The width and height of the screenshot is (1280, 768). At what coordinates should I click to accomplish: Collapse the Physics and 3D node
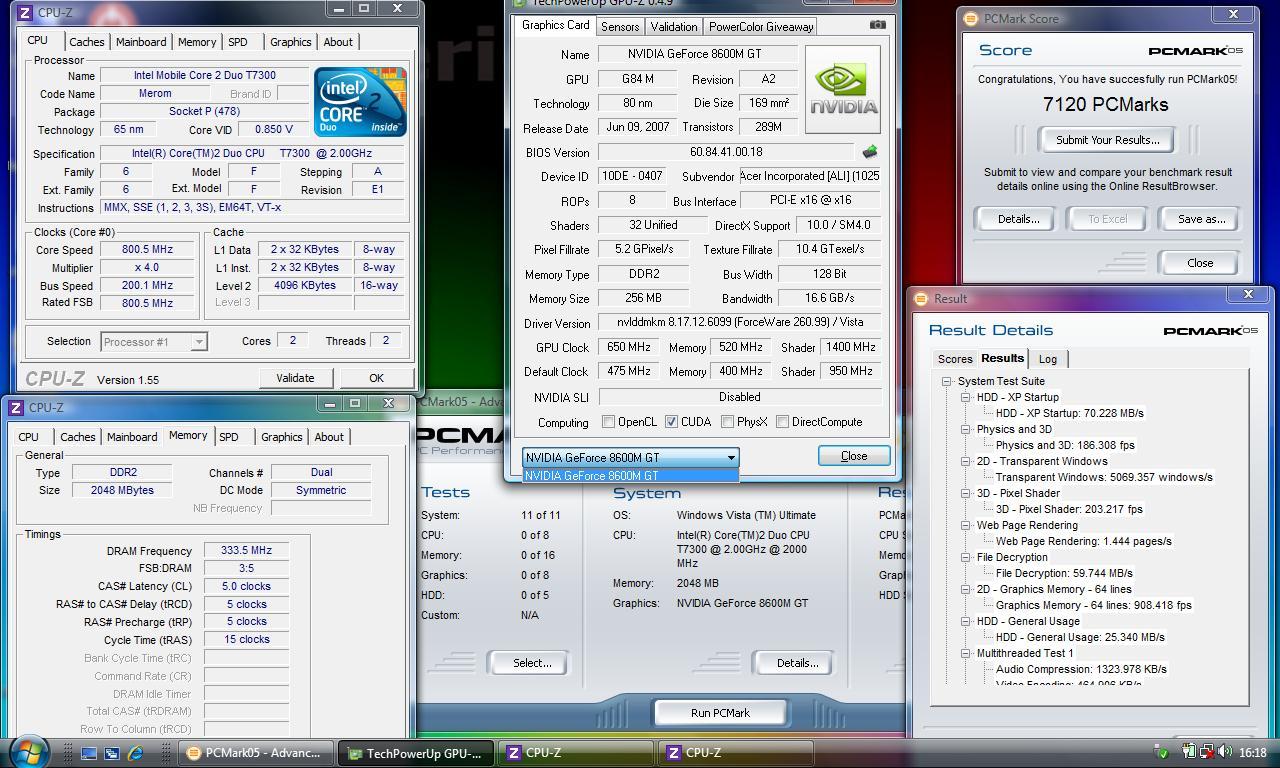coord(966,429)
